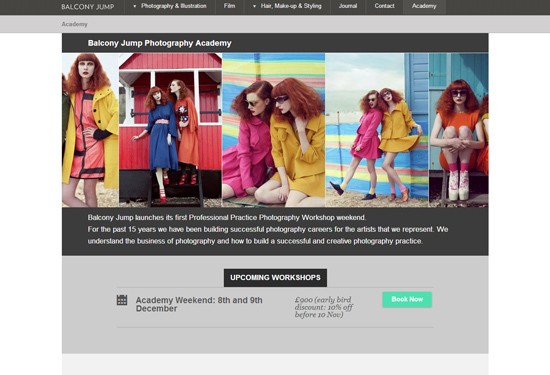This screenshot has width=550, height=375.
Task: Click the striped windbreak close-up photo
Action: pyautogui.click(x=274, y=130)
